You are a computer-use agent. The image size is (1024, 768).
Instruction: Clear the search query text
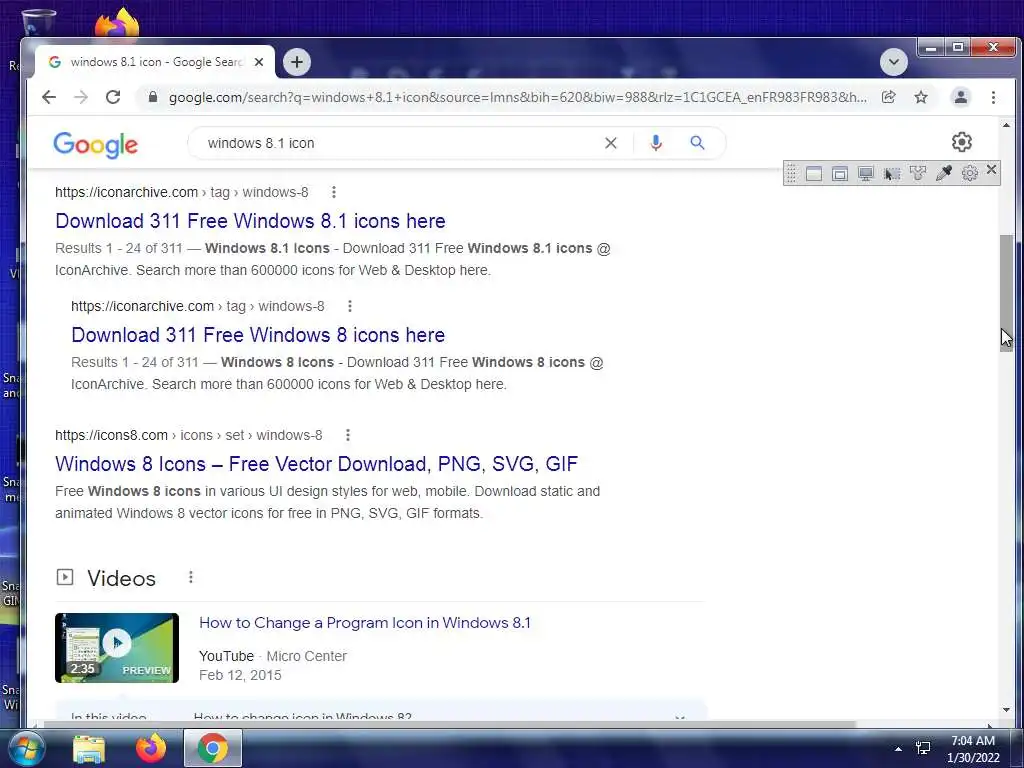(x=611, y=143)
